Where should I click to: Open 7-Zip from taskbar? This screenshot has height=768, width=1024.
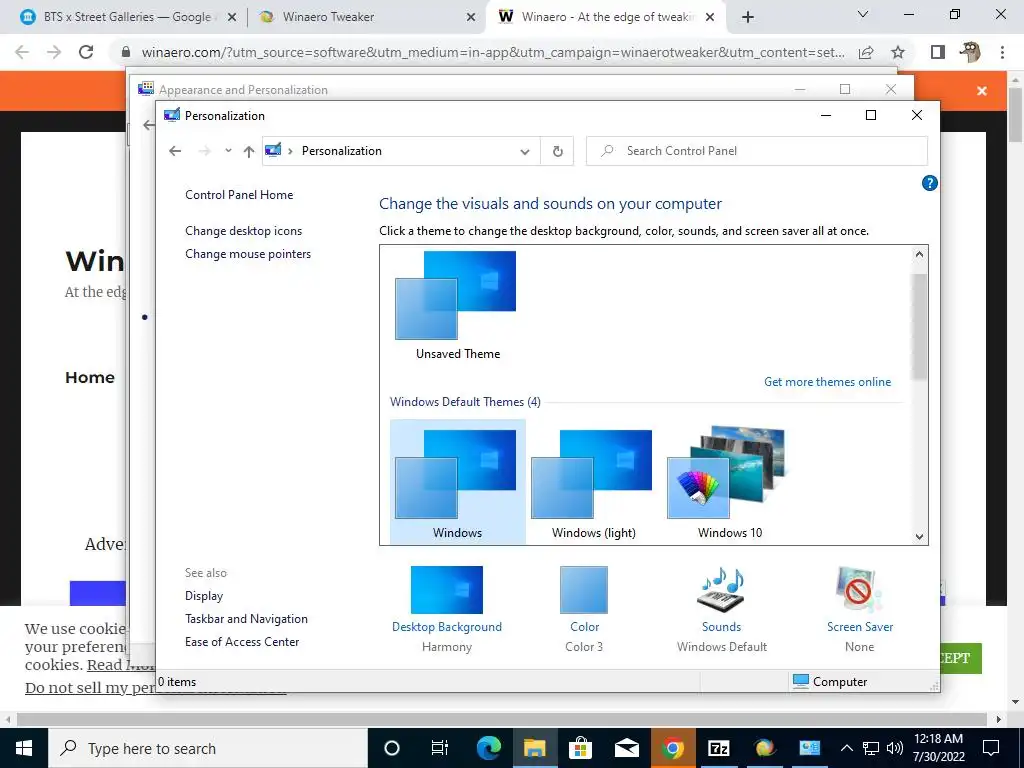point(718,748)
